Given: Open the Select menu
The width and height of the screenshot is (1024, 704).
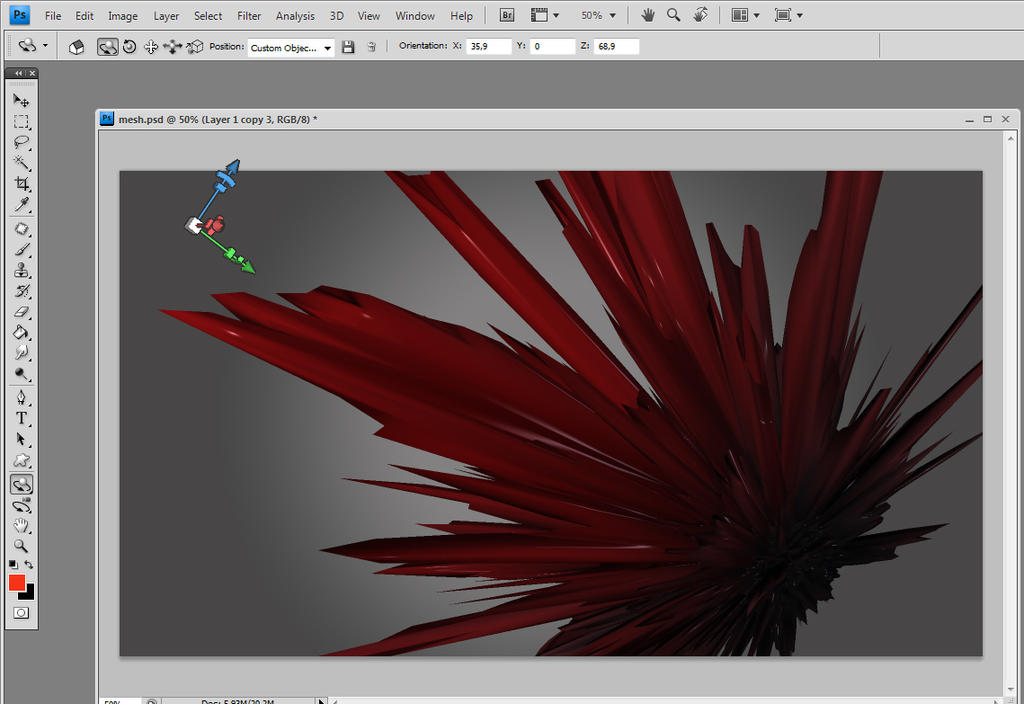Looking at the screenshot, I should 208,16.
